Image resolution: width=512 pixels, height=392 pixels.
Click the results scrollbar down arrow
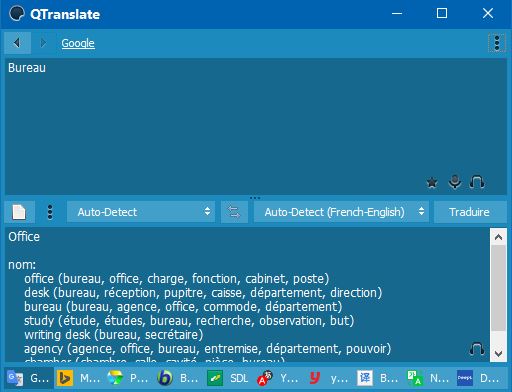point(498,353)
